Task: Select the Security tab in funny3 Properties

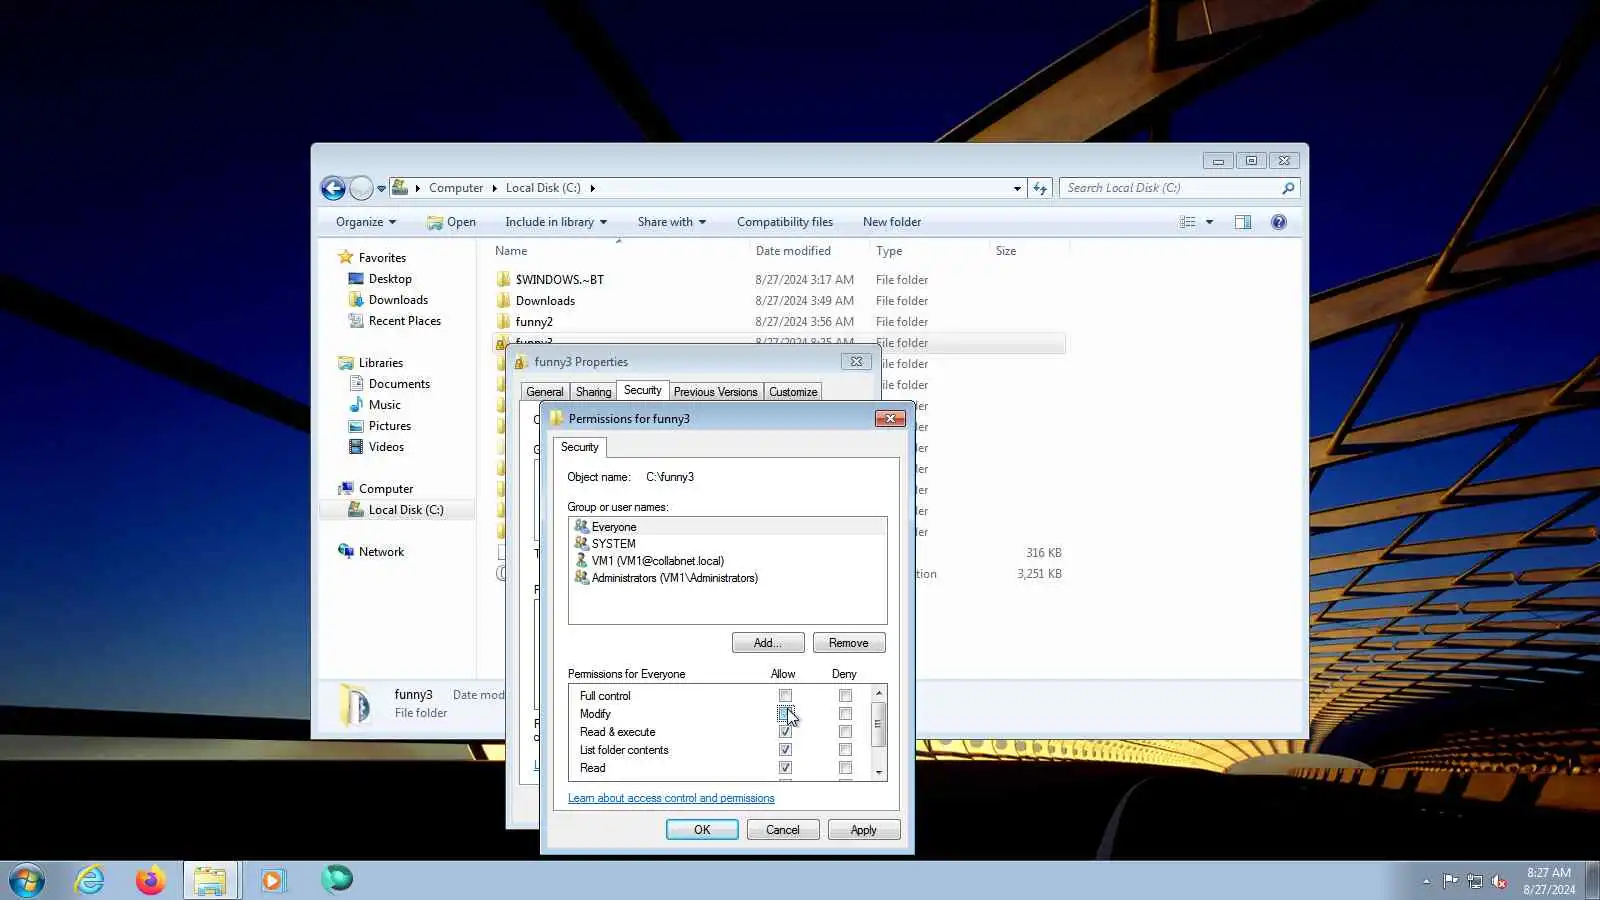Action: tap(642, 390)
